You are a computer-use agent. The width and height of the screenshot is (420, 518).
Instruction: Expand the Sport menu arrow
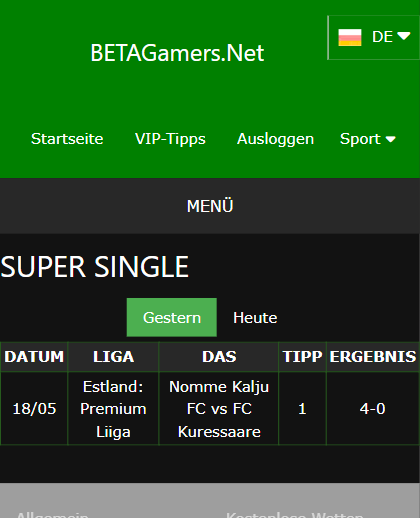click(391, 139)
